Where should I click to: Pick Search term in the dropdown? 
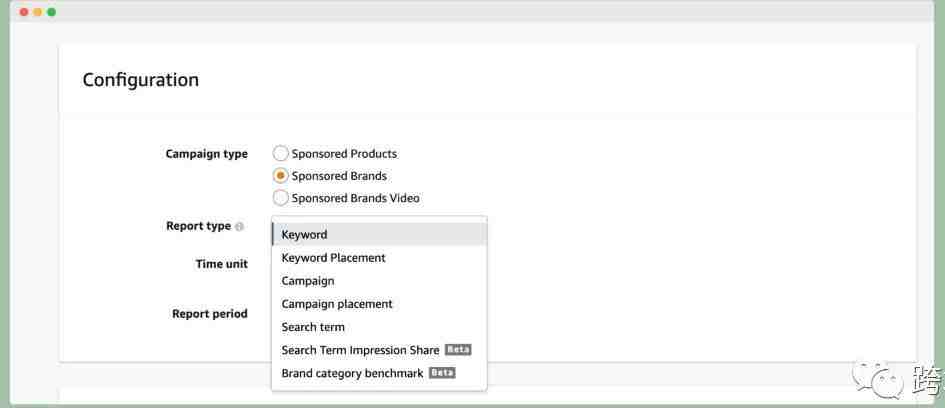click(379, 327)
